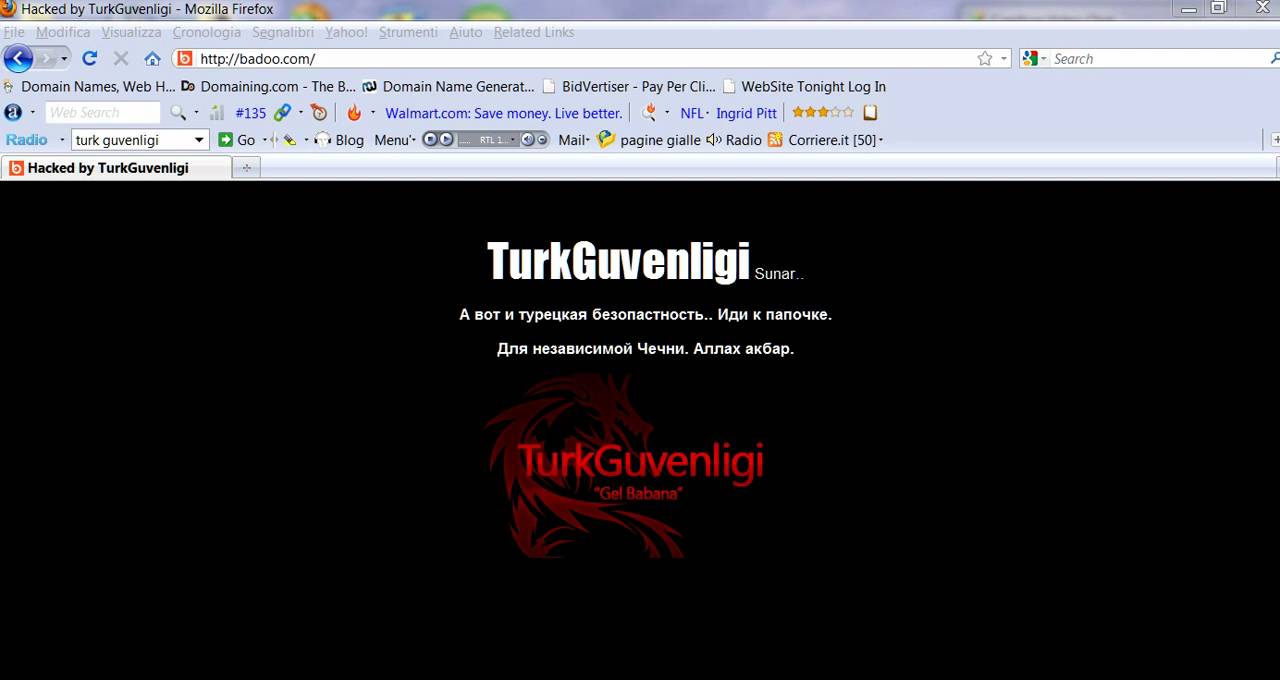
Task: Open the Visualizza menu
Action: tap(131, 32)
